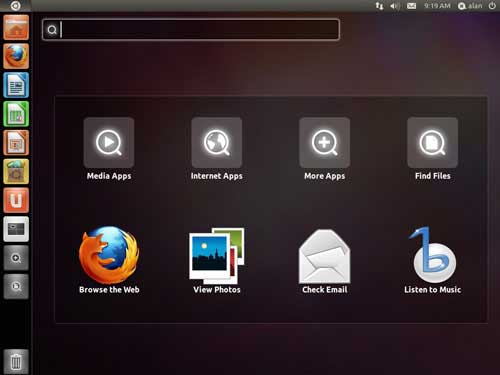Image resolution: width=500 pixels, height=375 pixels.
Task: Open Check Email envelope icon
Action: (x=325, y=256)
